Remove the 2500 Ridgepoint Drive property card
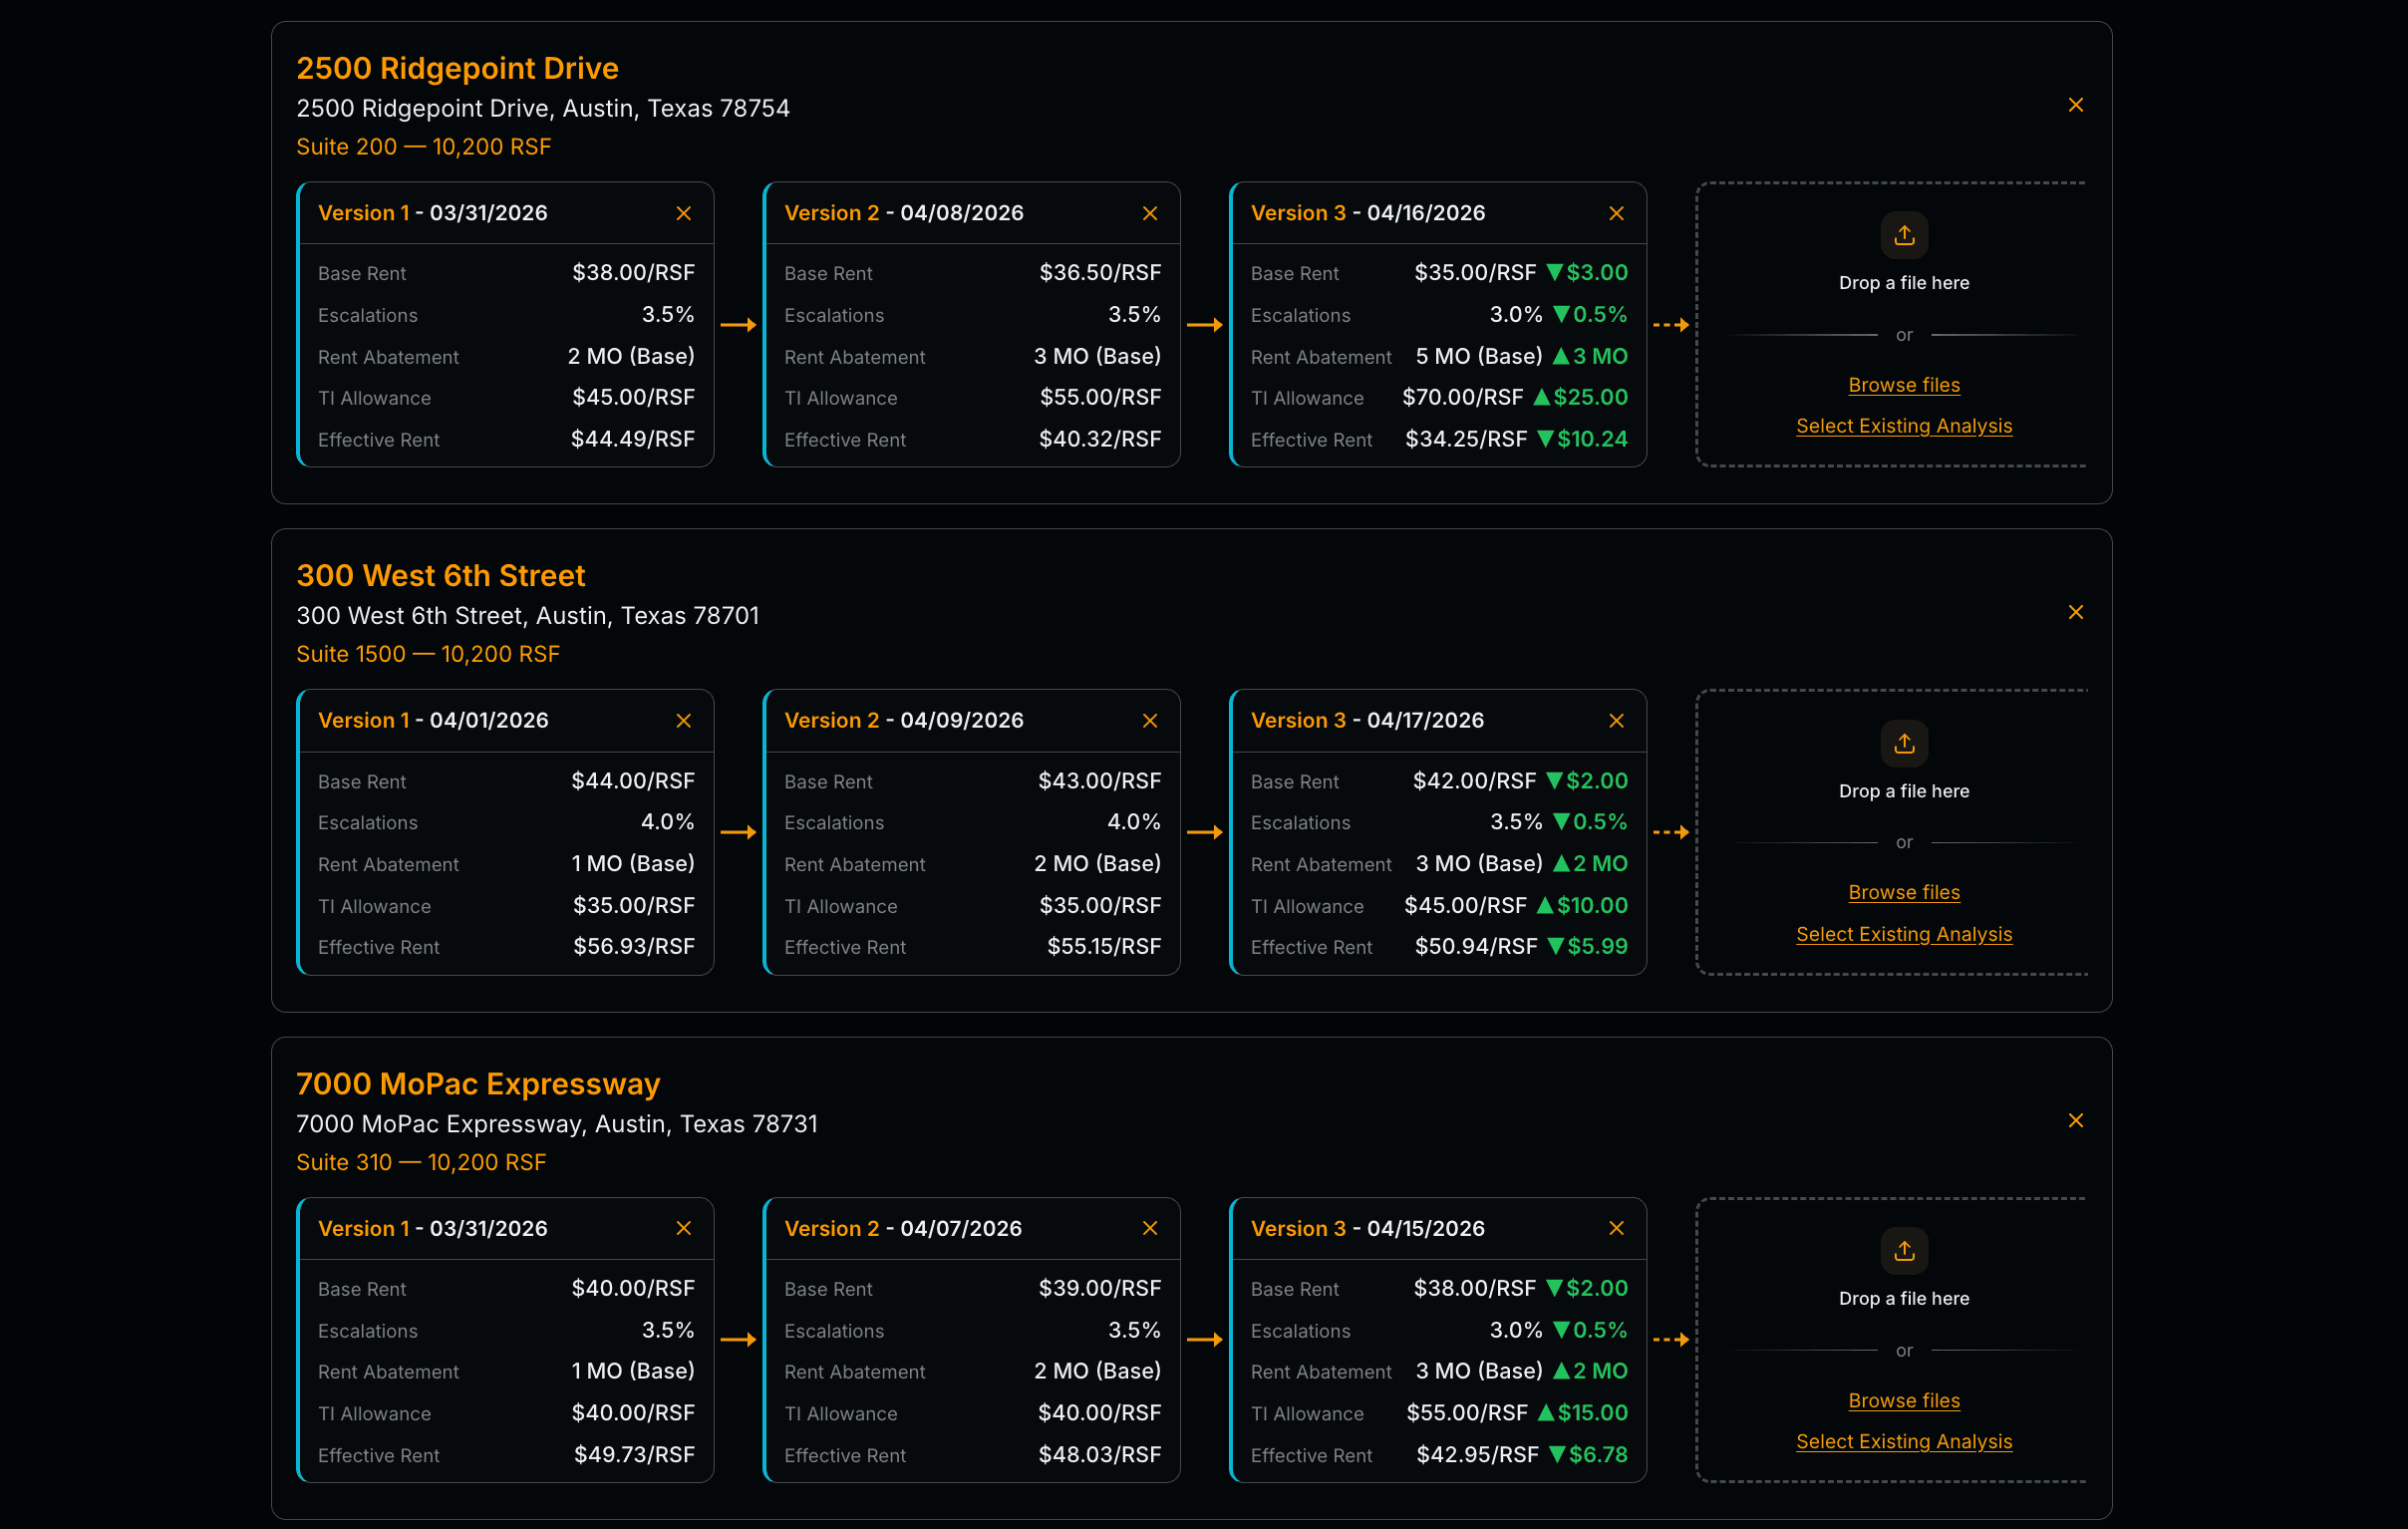The height and width of the screenshot is (1529, 2408). pos(2075,104)
